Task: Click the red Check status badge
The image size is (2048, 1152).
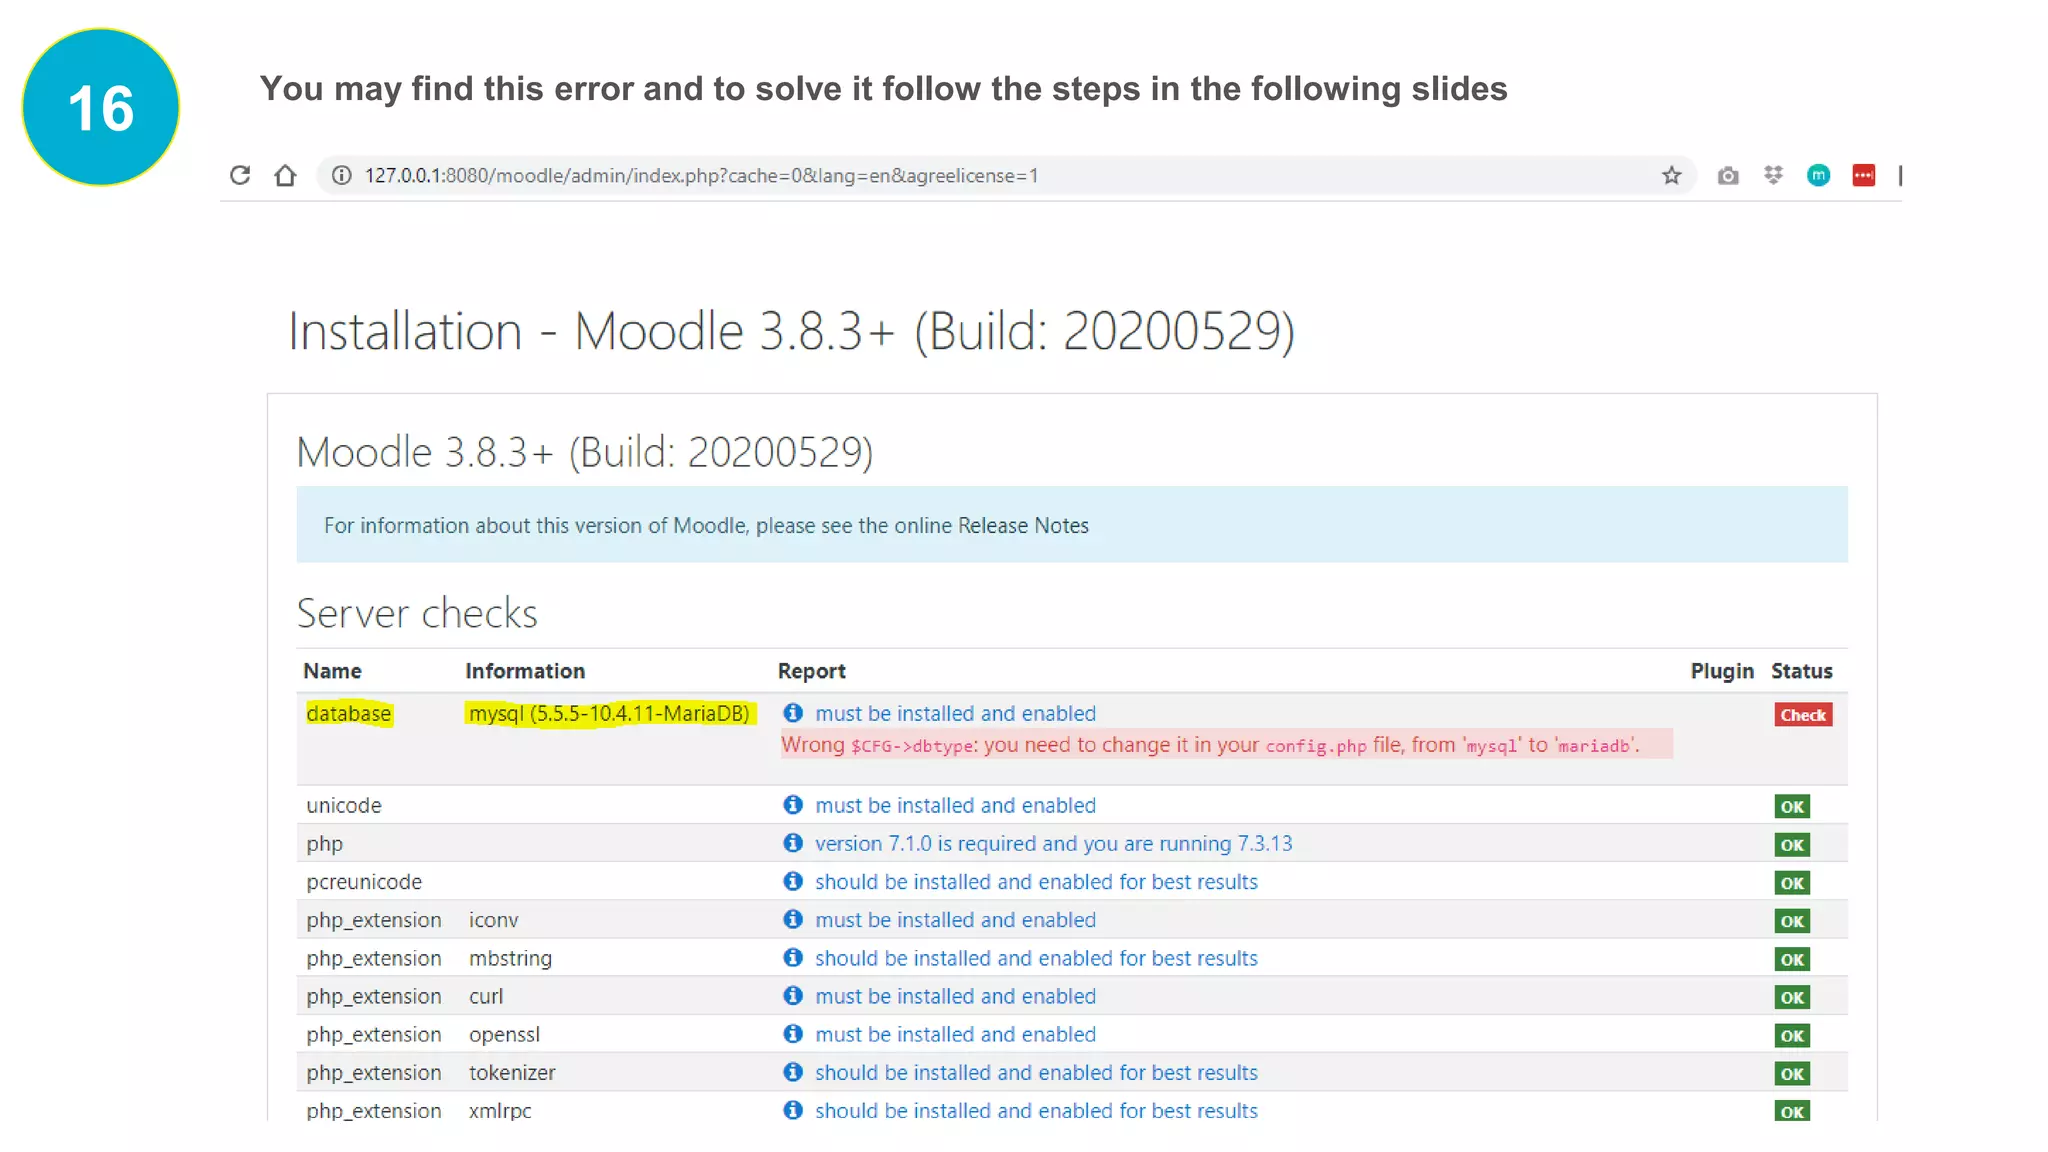Action: pos(1803,715)
